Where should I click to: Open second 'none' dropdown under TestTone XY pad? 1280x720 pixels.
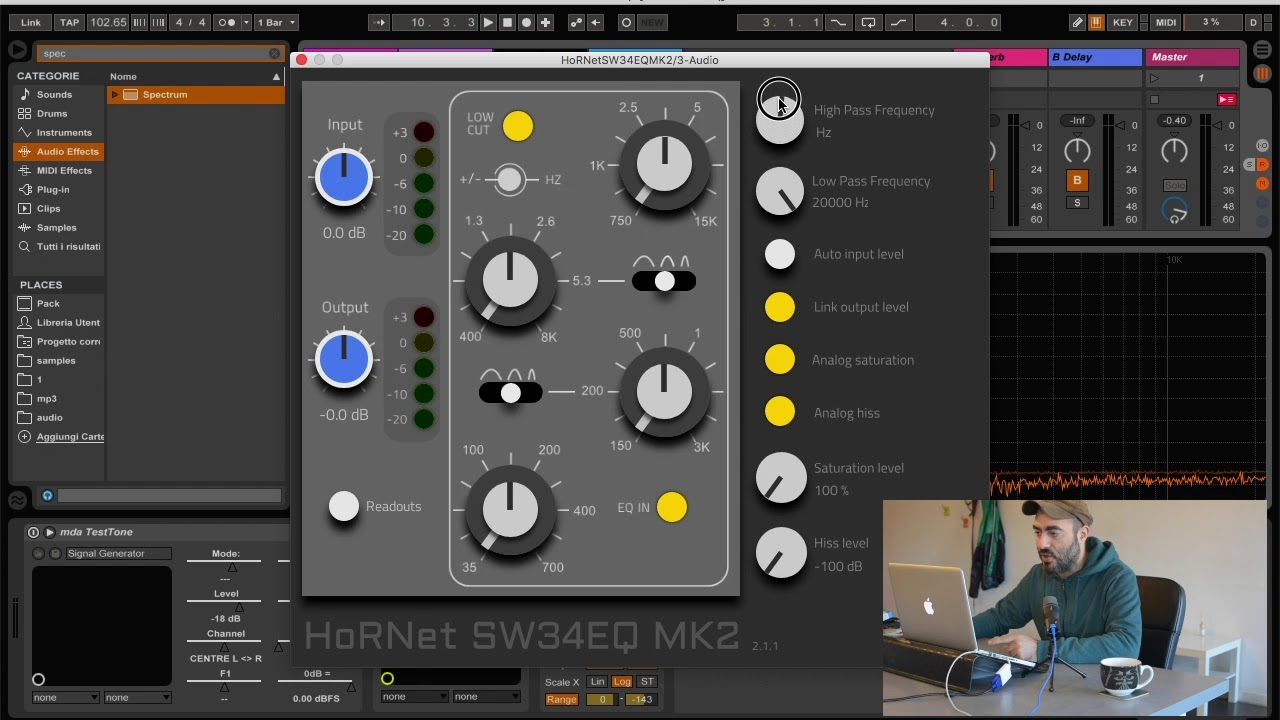pyautogui.click(x=137, y=697)
